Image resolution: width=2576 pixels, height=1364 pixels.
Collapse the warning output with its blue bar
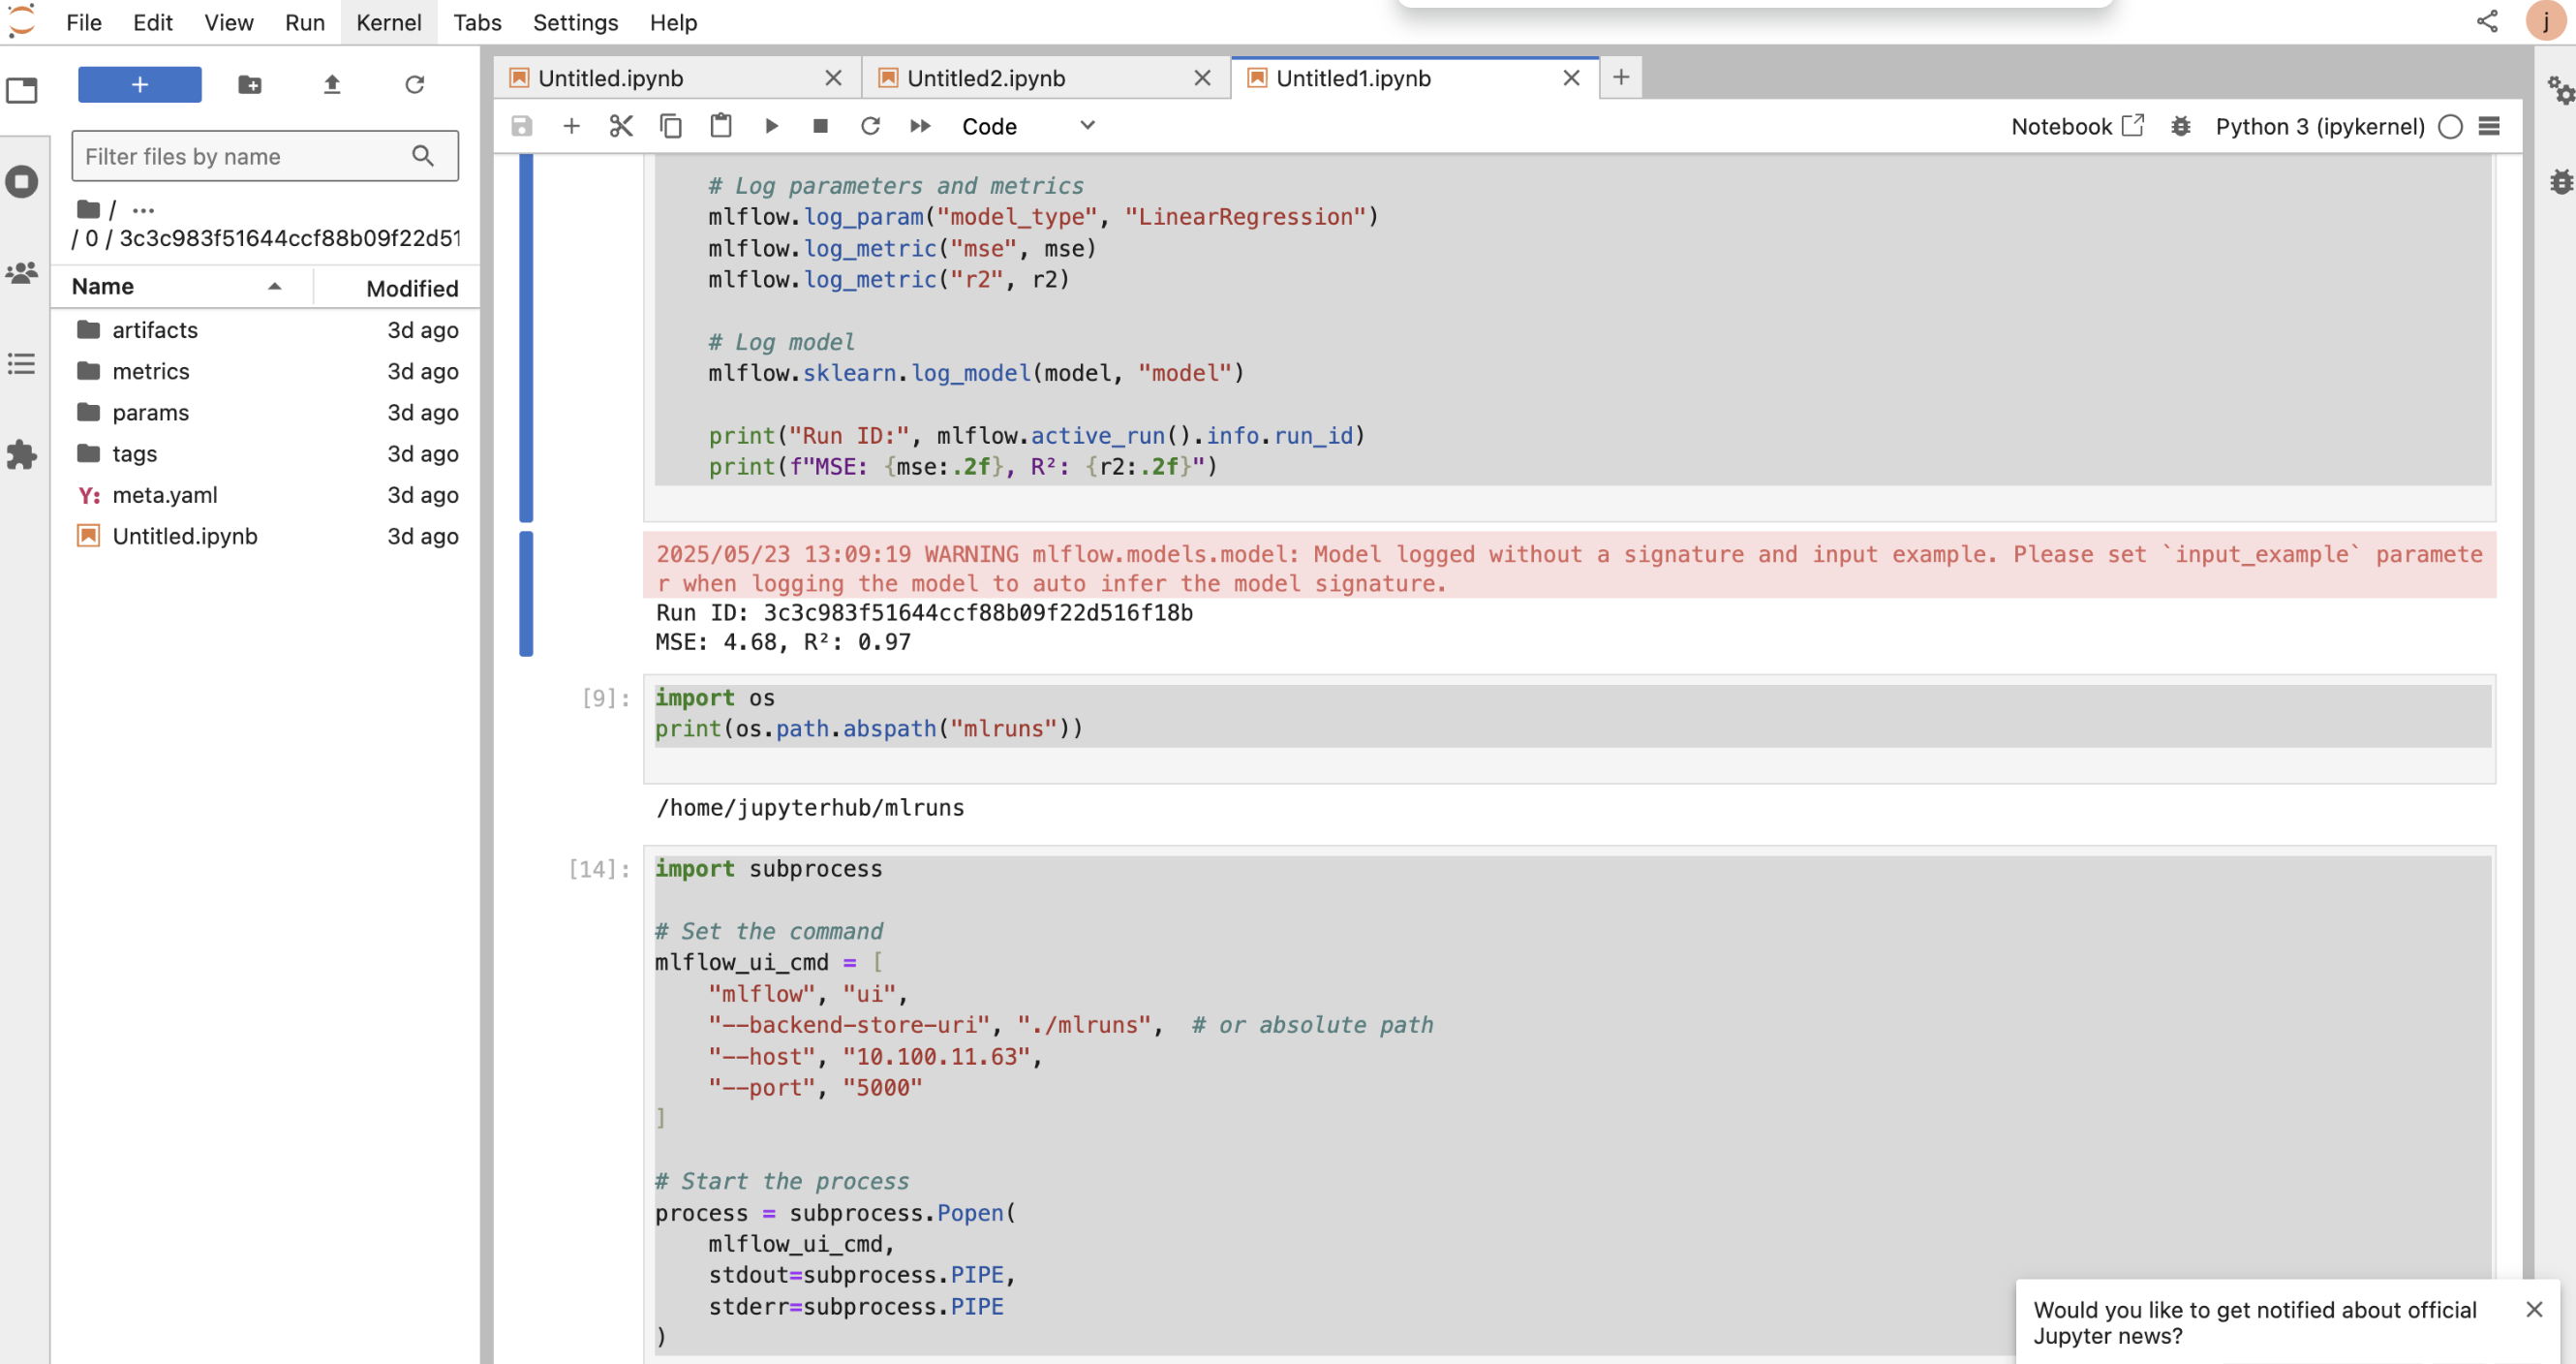pos(526,593)
